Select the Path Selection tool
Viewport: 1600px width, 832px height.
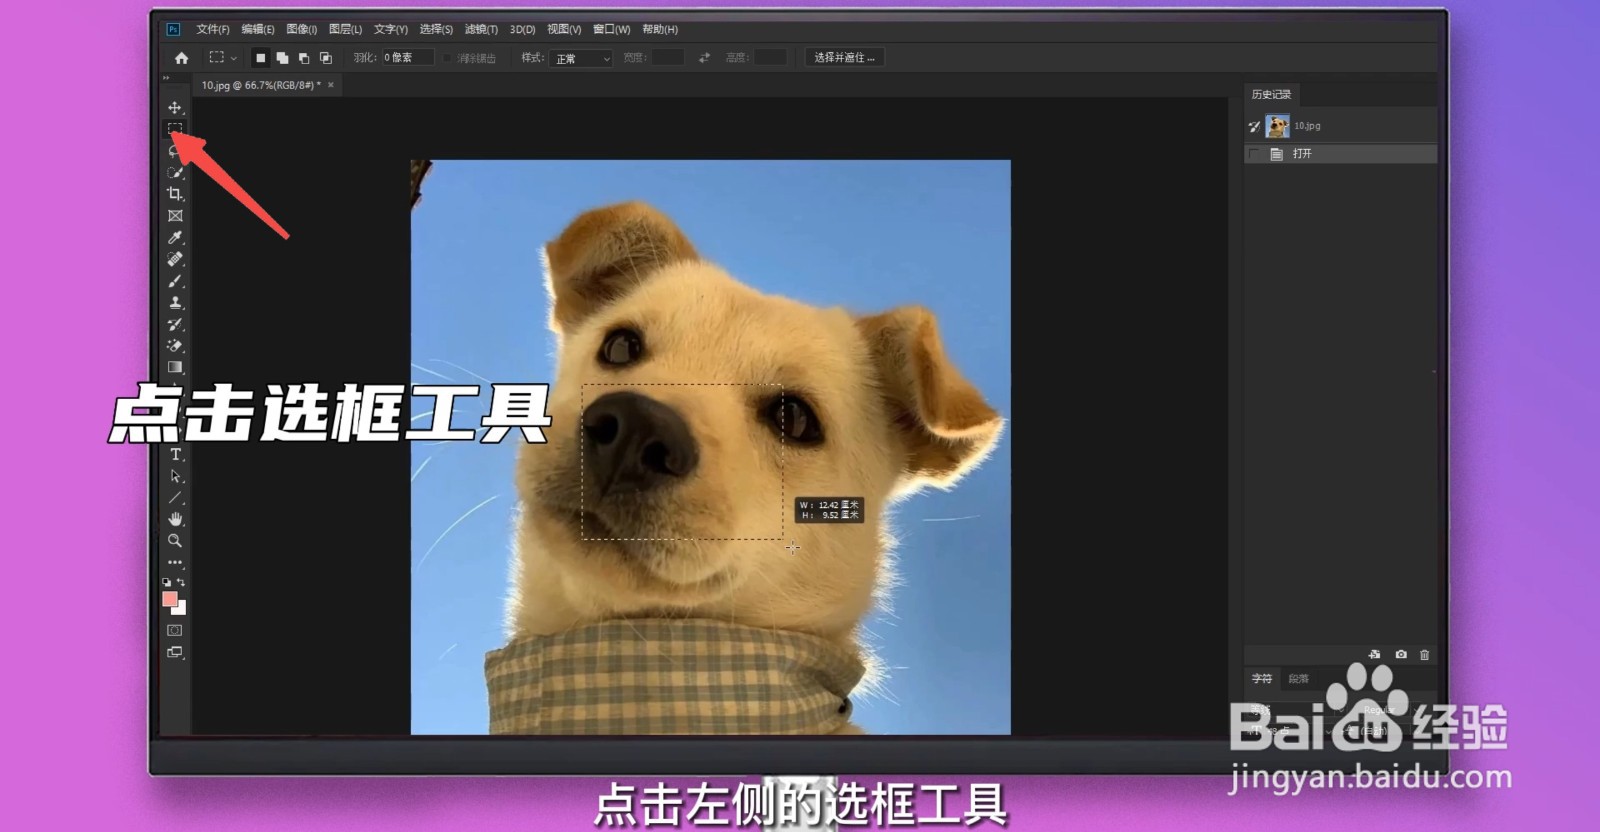[175, 476]
